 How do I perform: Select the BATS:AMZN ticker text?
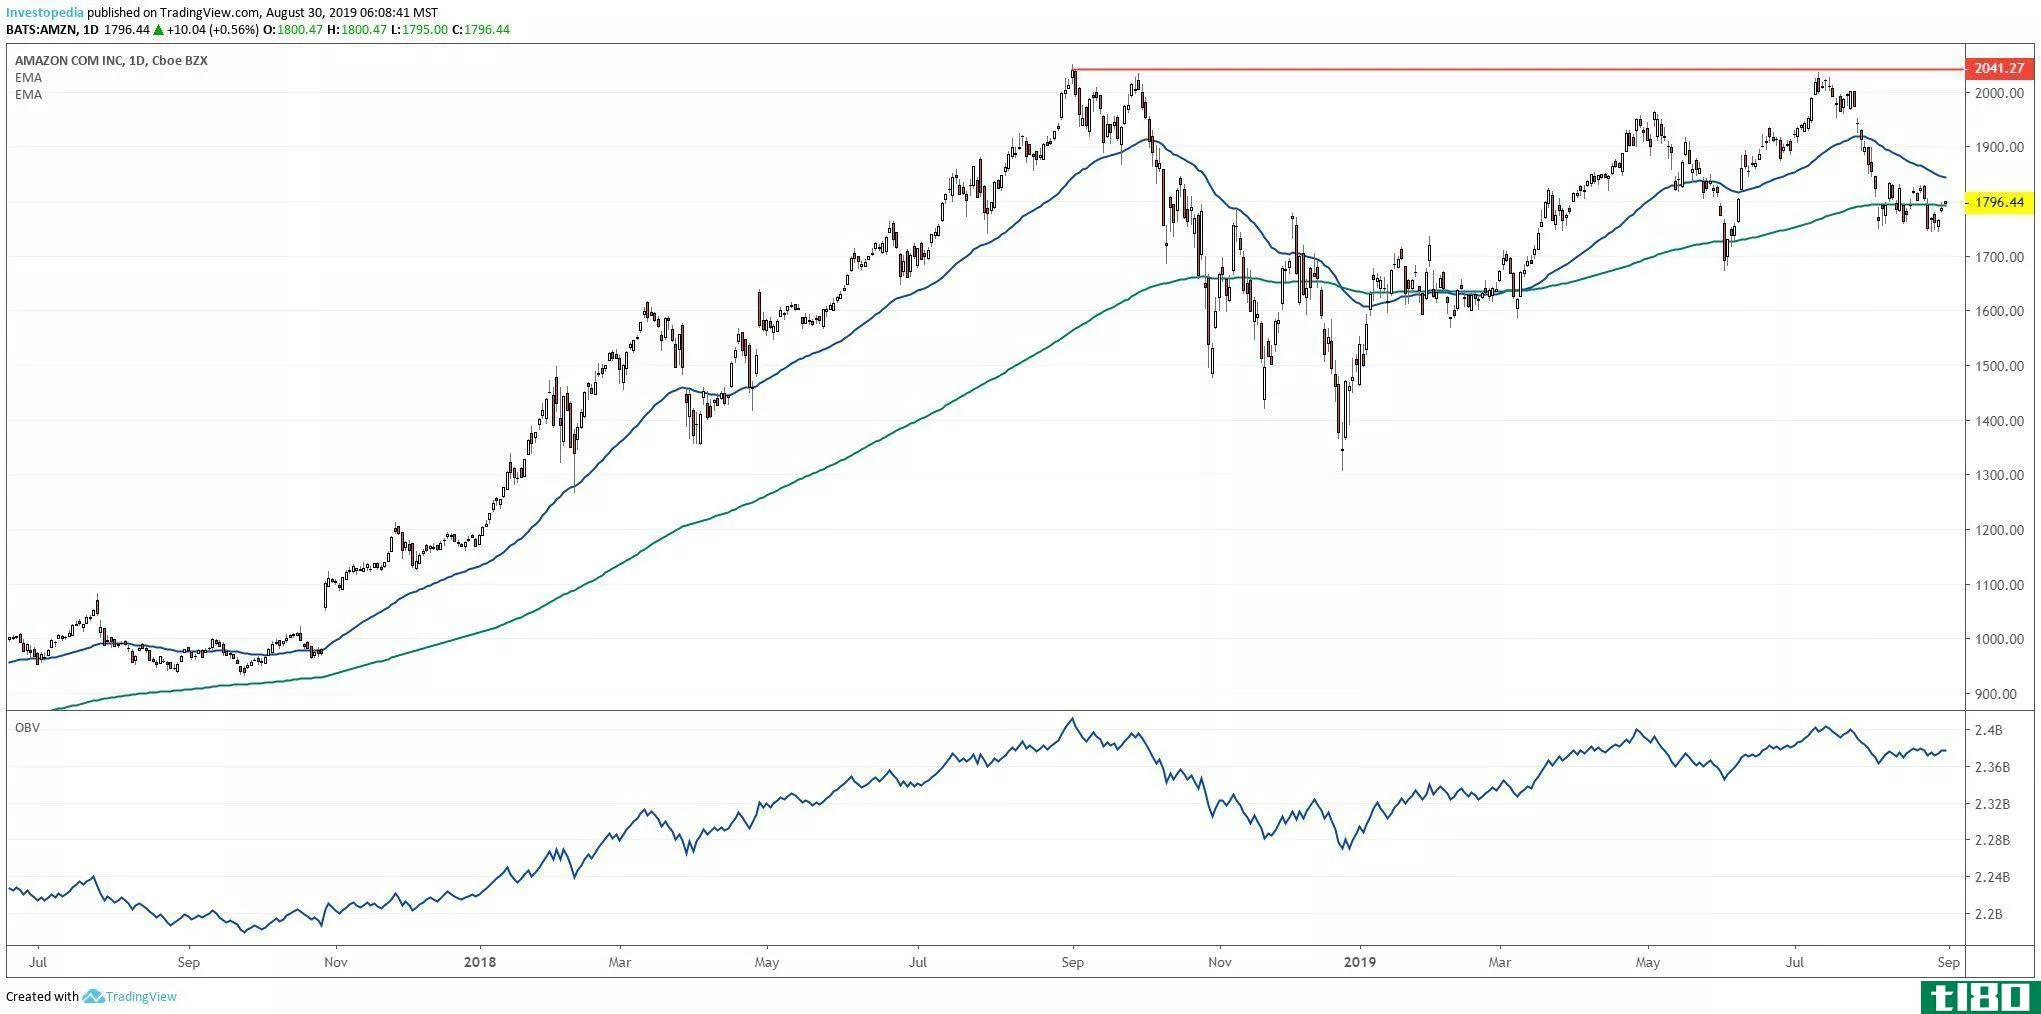click(42, 29)
